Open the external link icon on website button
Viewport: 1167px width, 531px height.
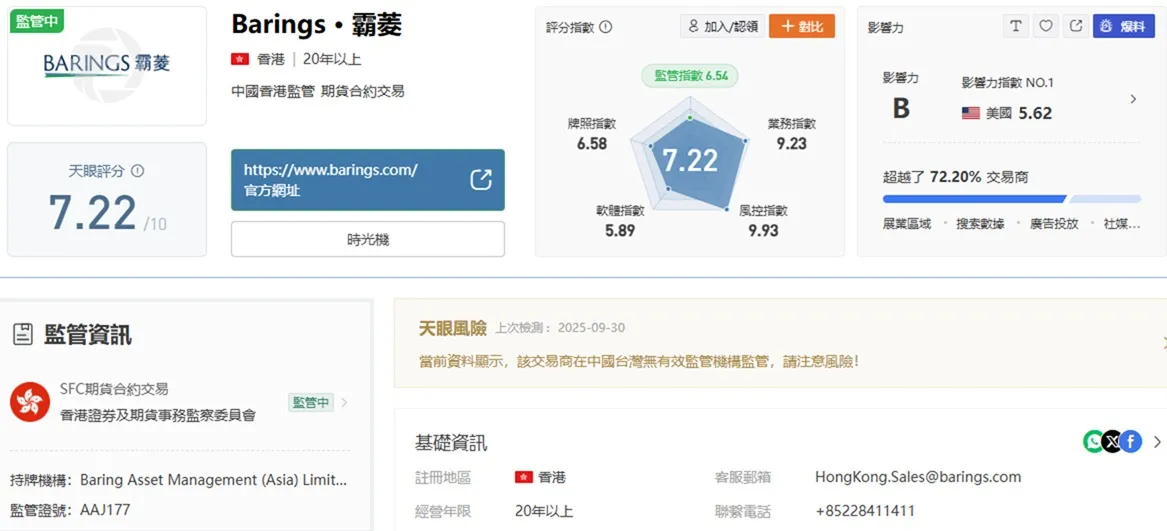(x=481, y=179)
